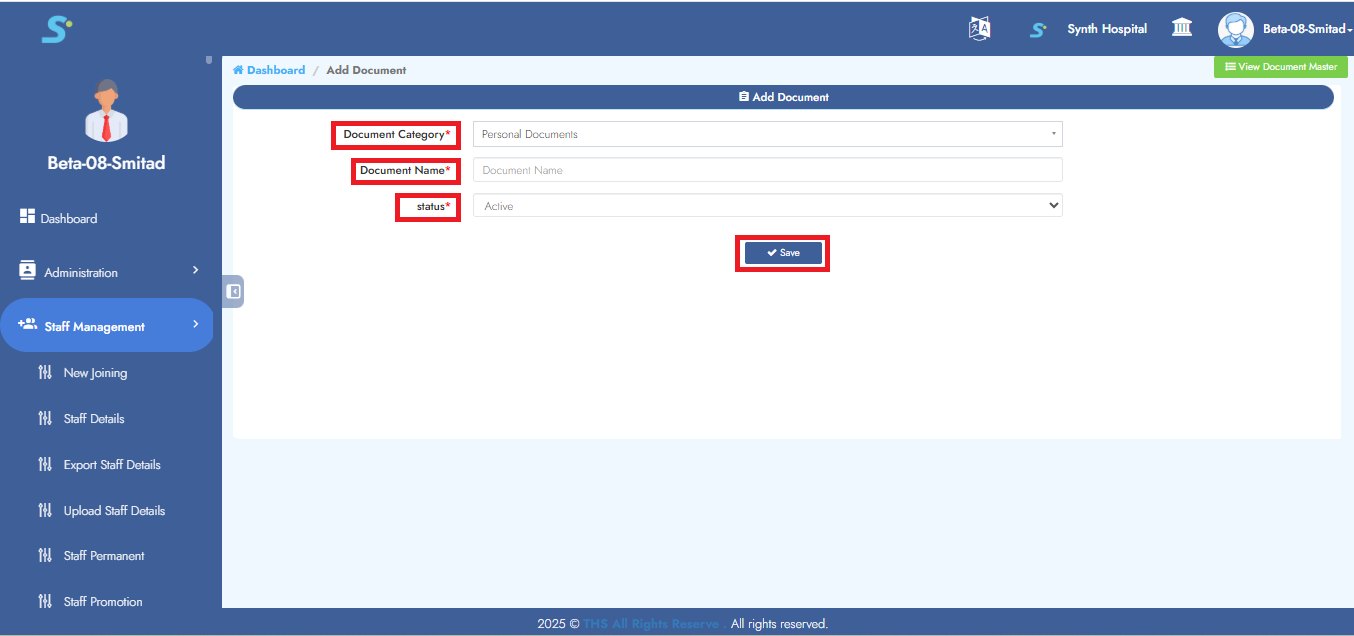Click View Document Master button

[x=1280, y=67]
